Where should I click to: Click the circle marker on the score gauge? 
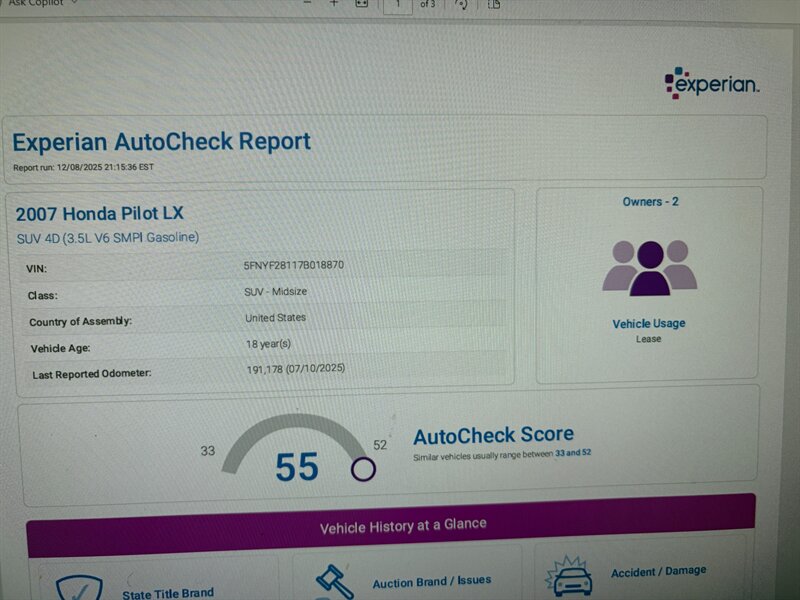363,468
